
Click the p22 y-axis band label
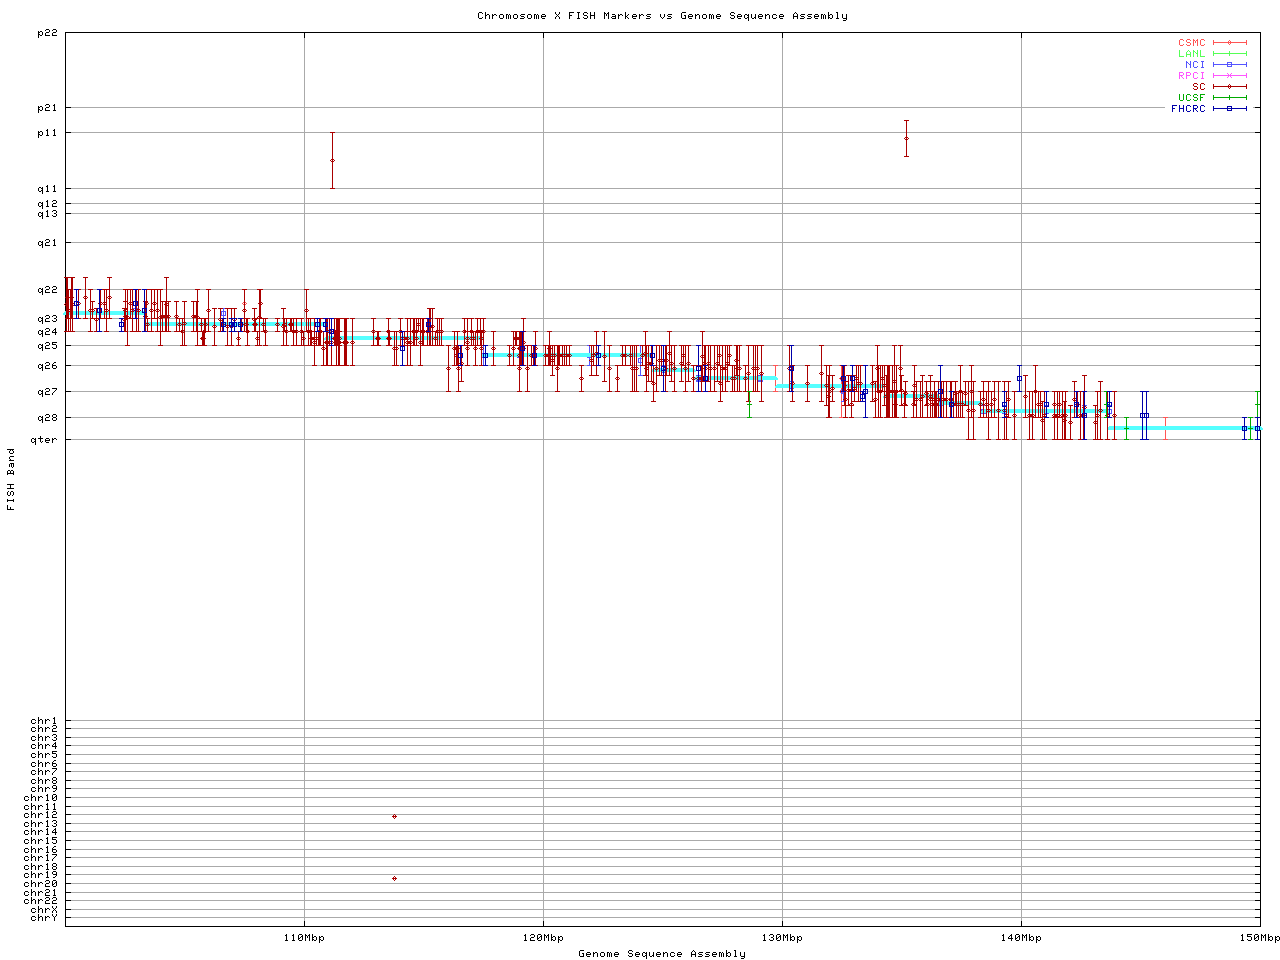click(x=47, y=33)
